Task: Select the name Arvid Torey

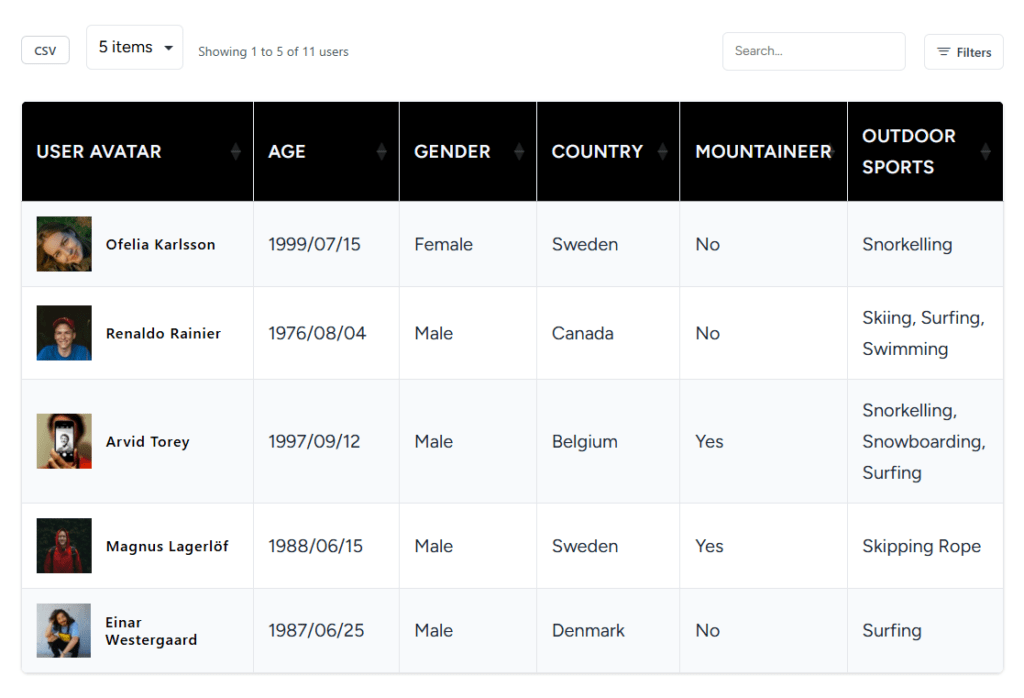Action: tap(148, 442)
